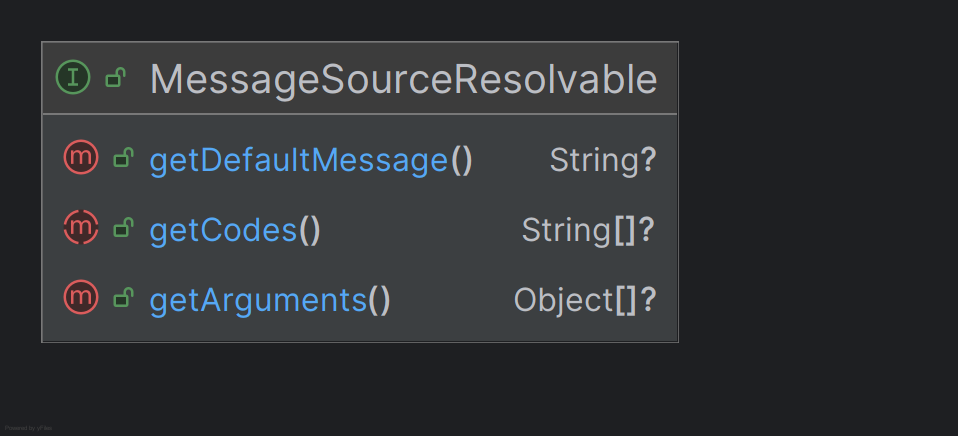Click the parentheses after getCodes

click(310, 230)
